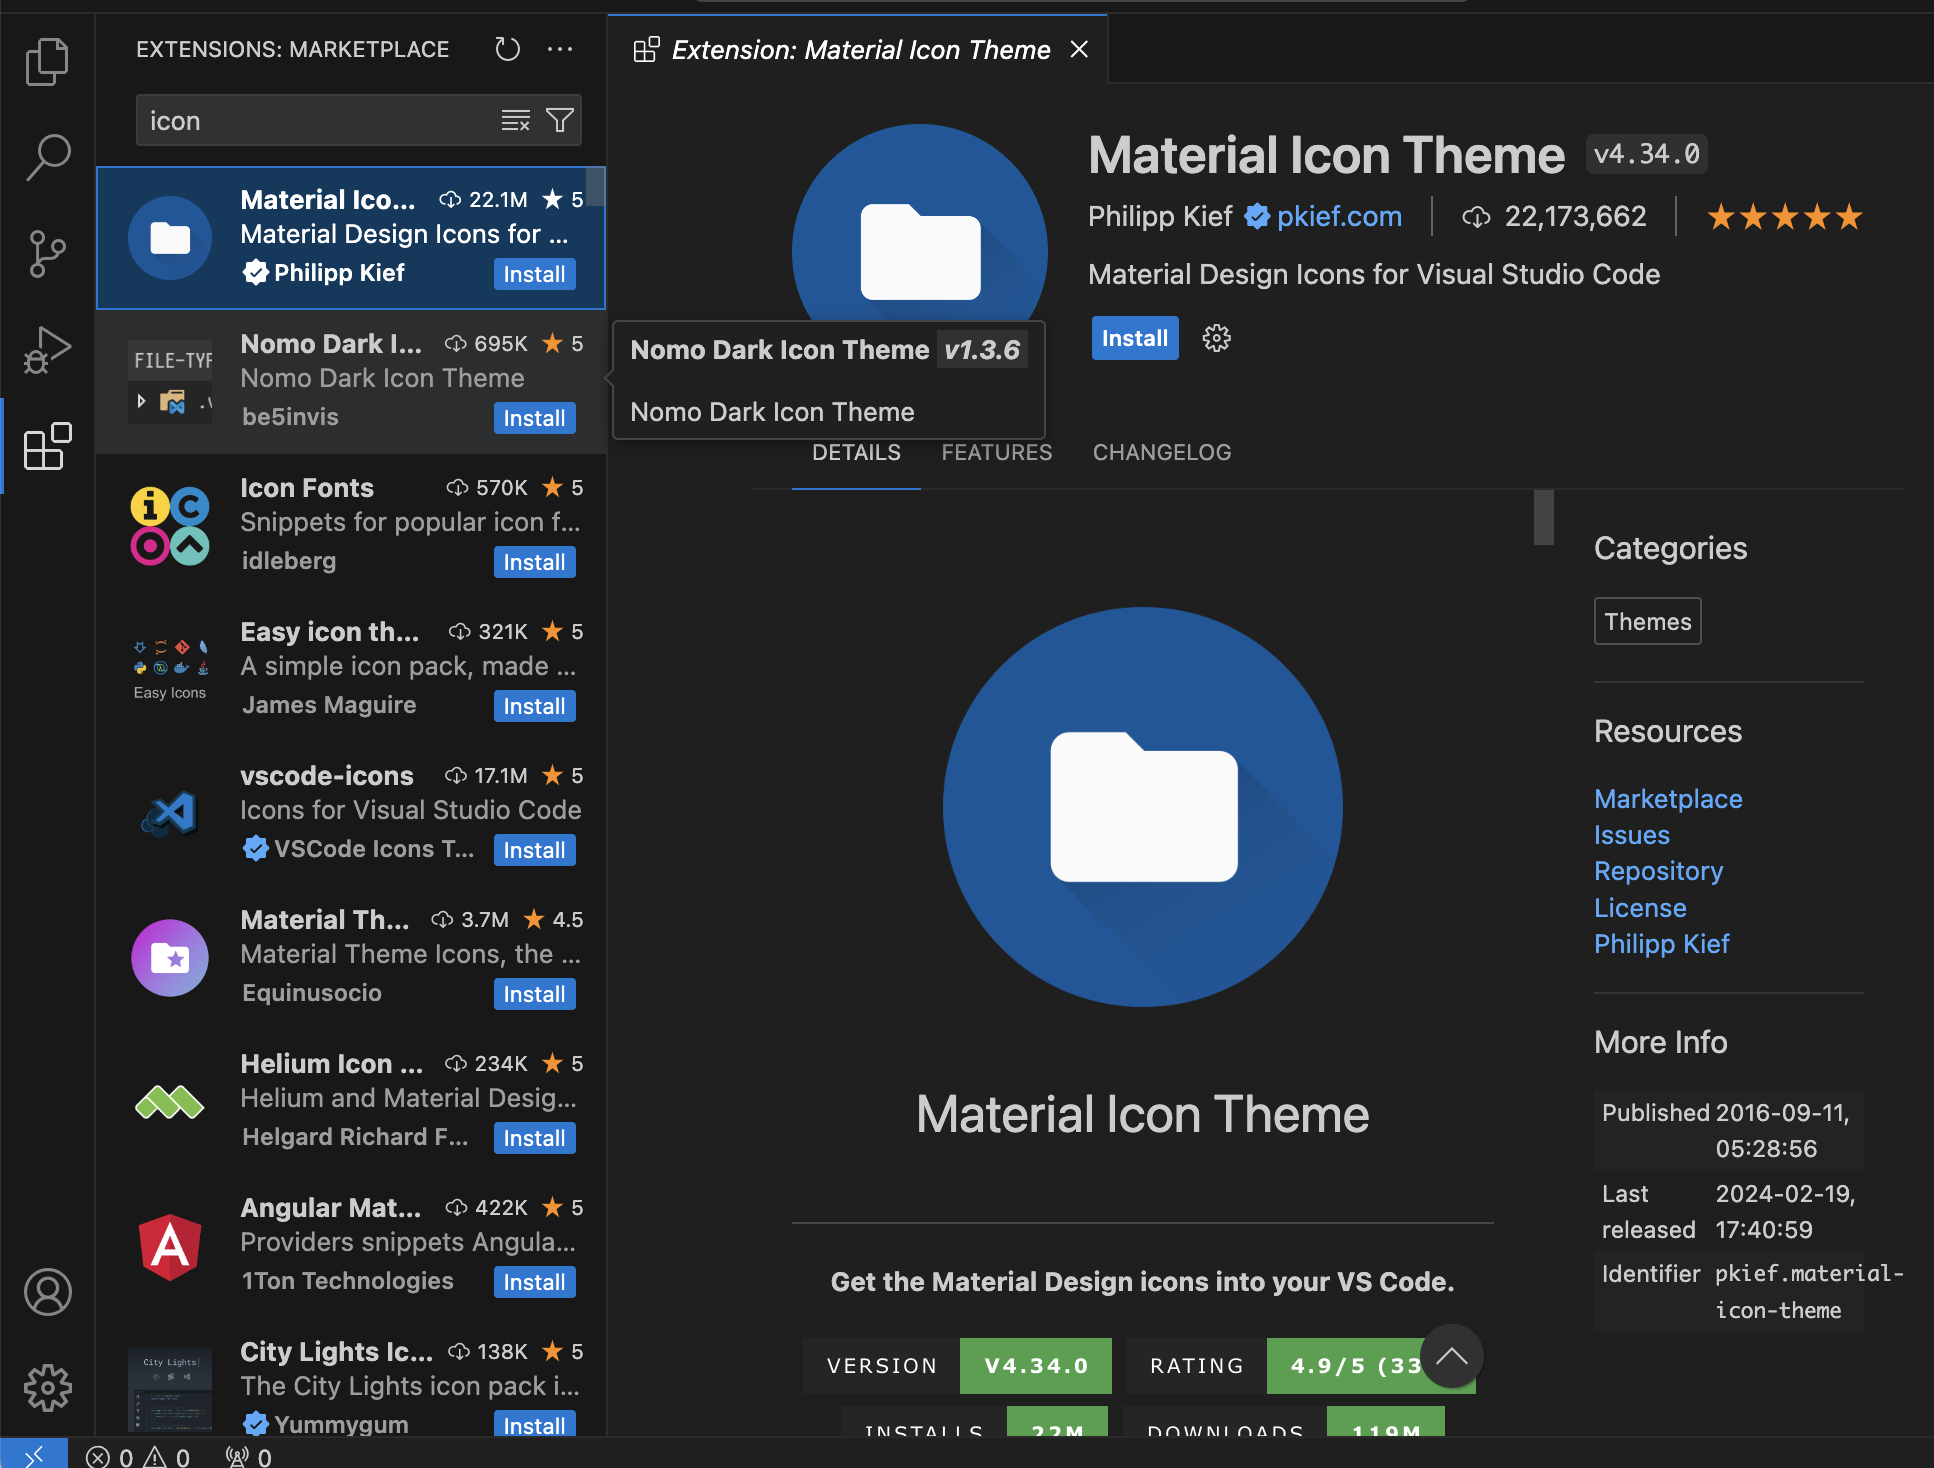Click the 22,173,662 install count
Viewport: 1934px width, 1468px height.
tap(1575, 216)
